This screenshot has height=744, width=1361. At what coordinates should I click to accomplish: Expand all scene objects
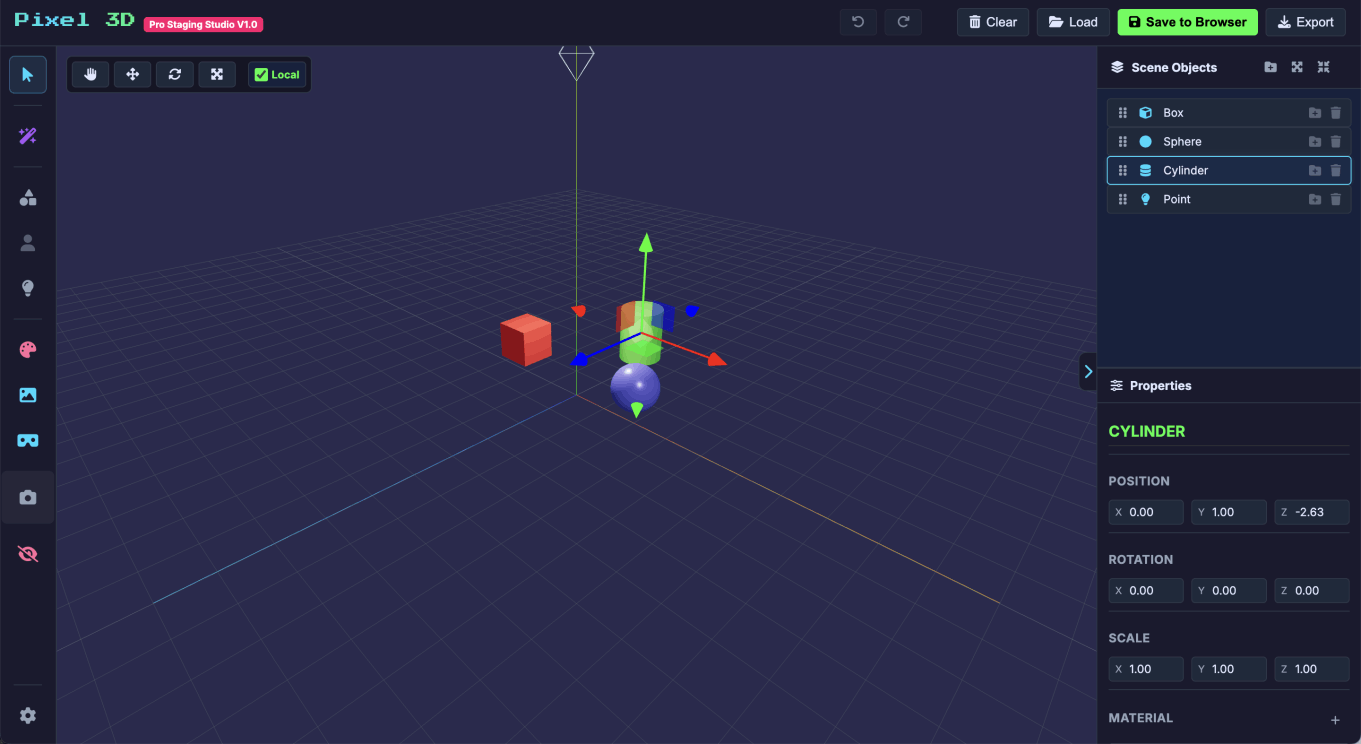(1297, 67)
